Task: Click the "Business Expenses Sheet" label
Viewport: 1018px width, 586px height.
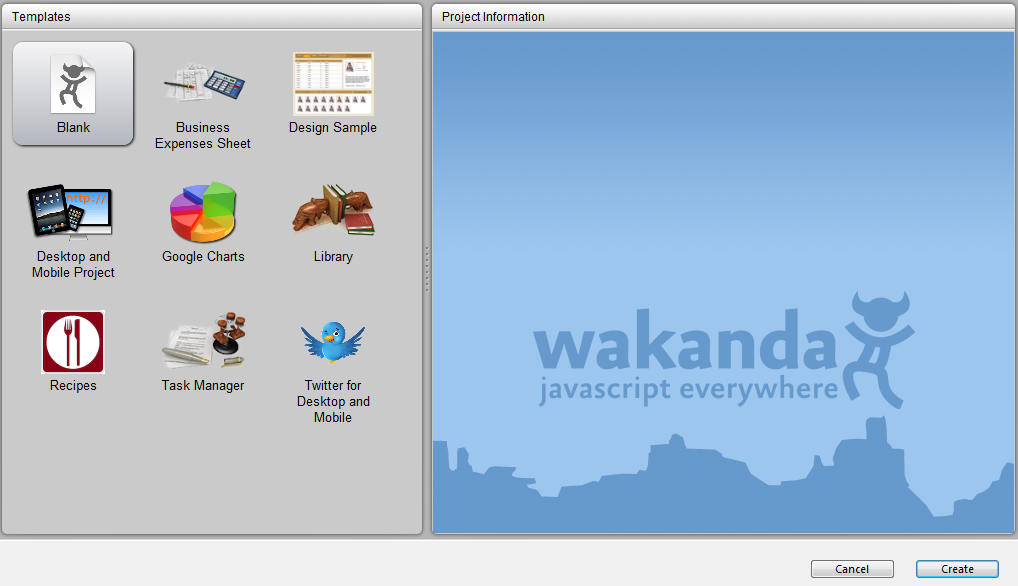Action: click(203, 136)
